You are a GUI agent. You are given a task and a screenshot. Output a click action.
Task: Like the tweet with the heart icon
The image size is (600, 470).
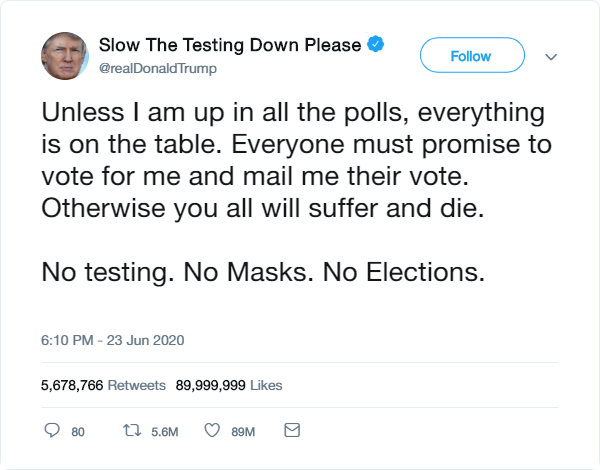tap(211, 431)
